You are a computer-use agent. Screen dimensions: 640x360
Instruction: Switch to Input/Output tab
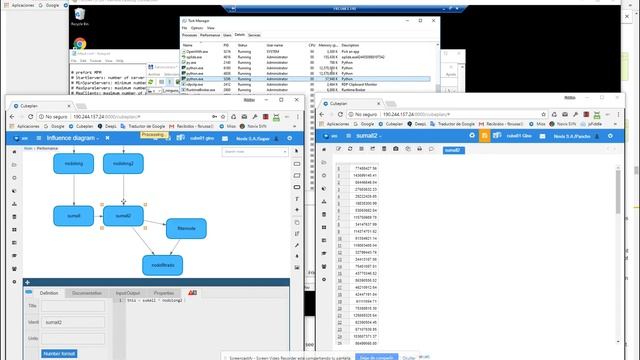pos(128,293)
